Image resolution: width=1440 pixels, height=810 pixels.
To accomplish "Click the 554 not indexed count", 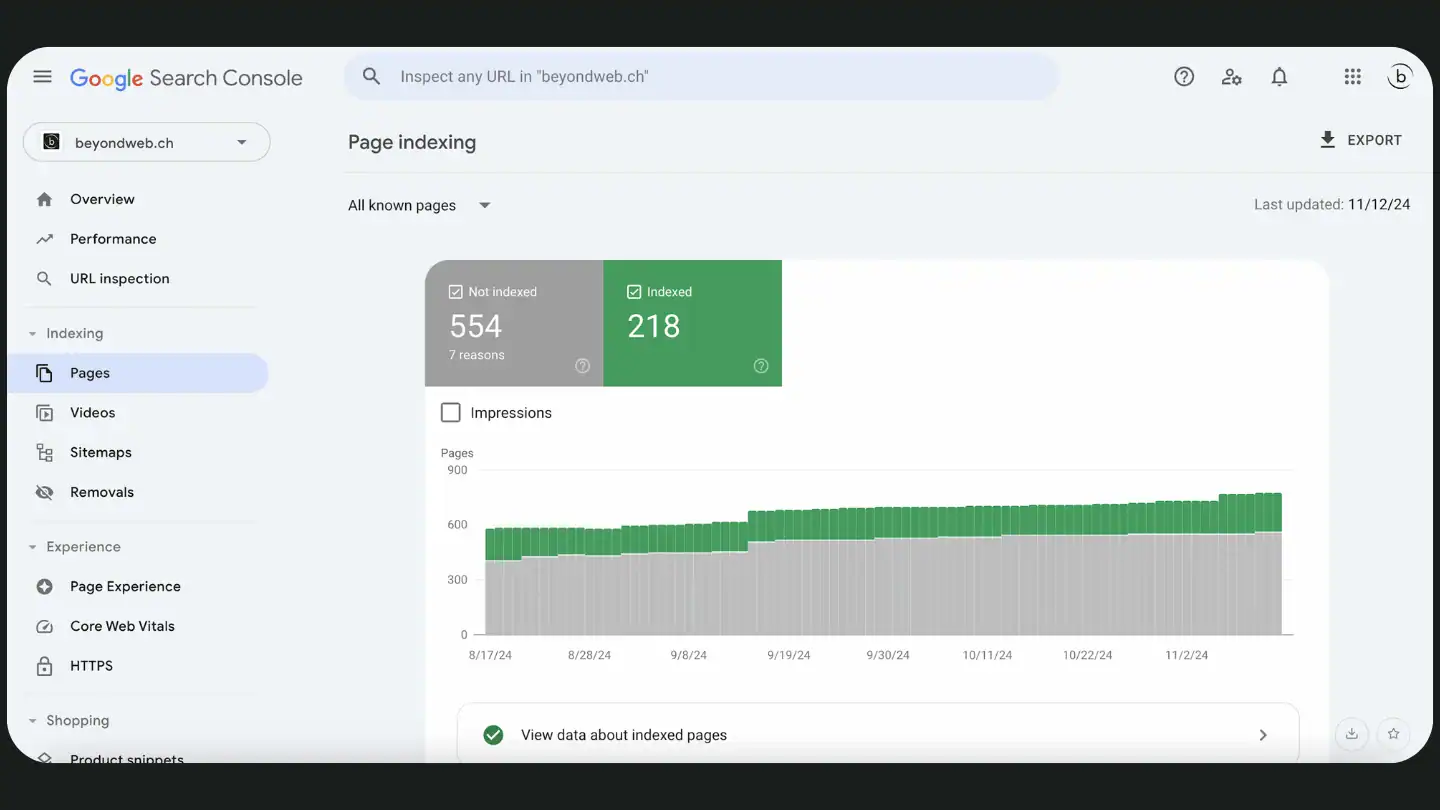I will point(476,326).
